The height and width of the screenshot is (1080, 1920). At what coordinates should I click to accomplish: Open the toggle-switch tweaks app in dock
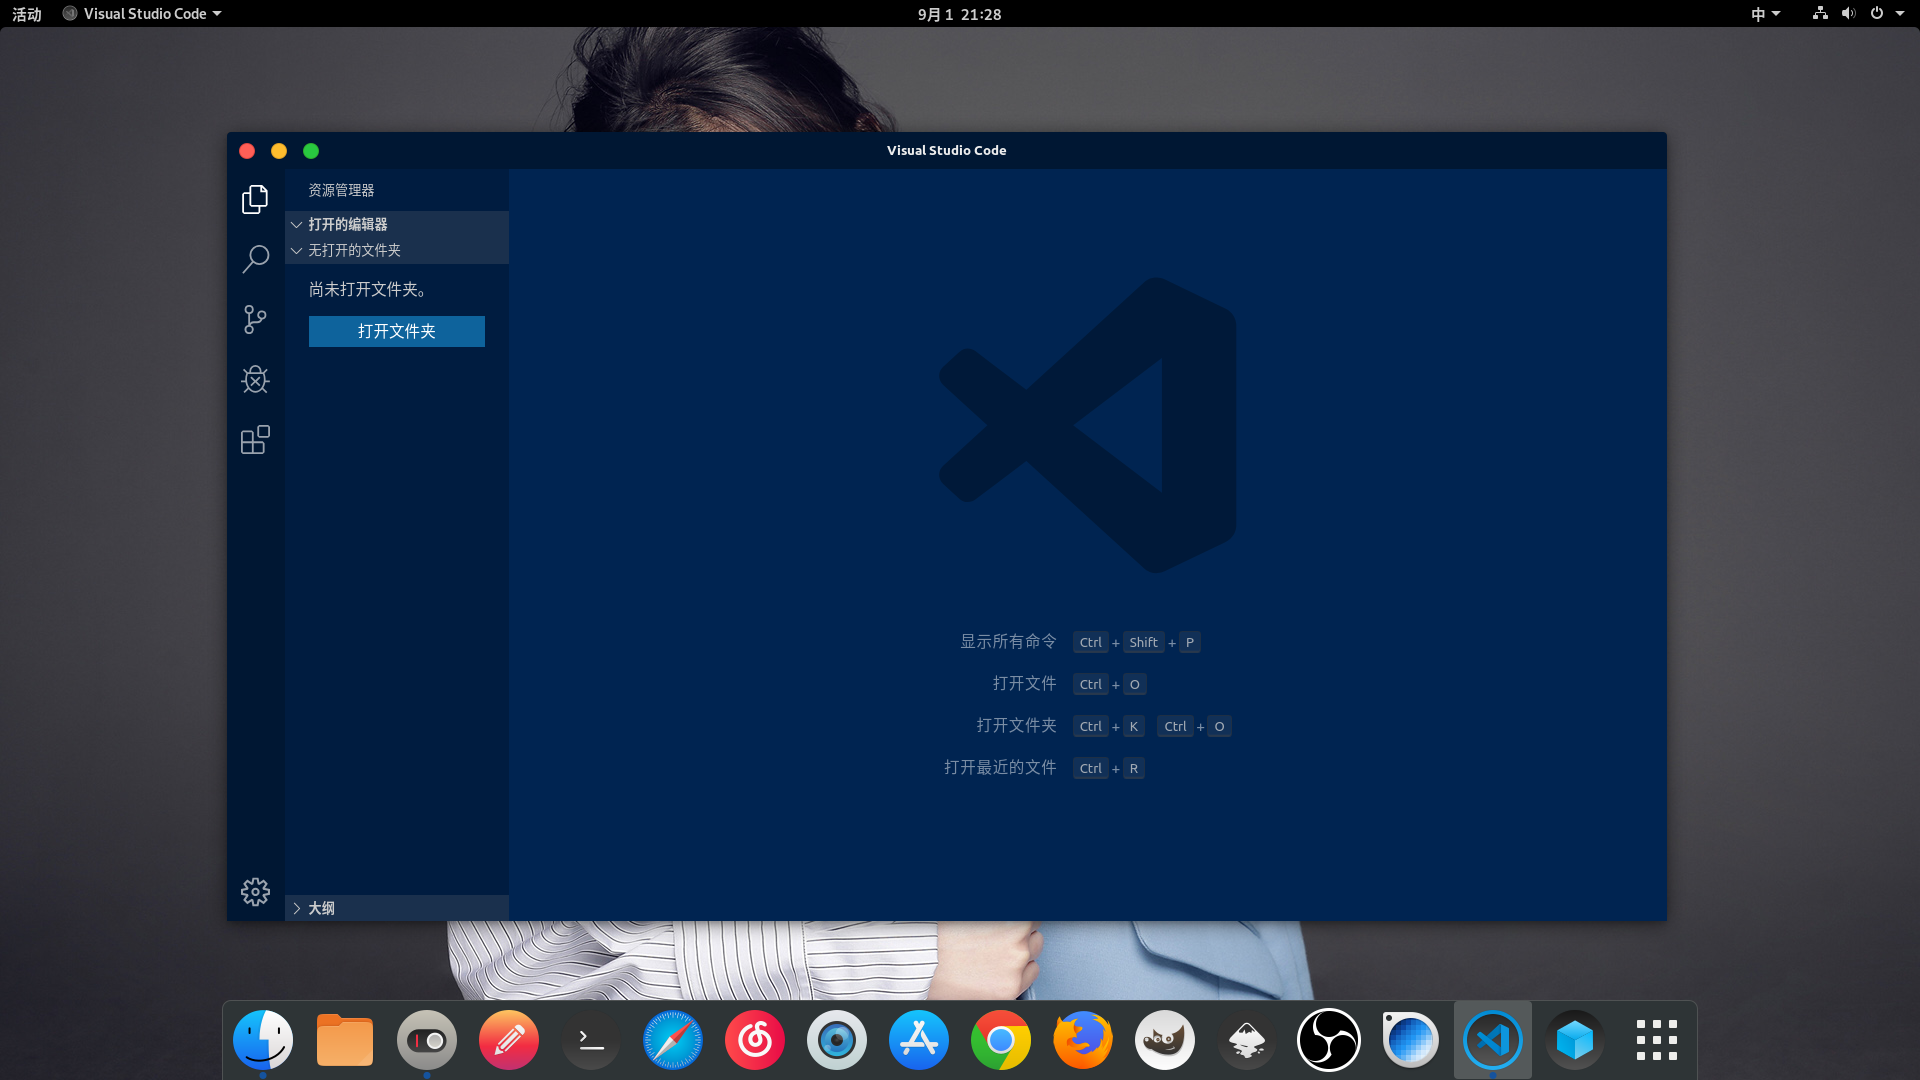(427, 1040)
